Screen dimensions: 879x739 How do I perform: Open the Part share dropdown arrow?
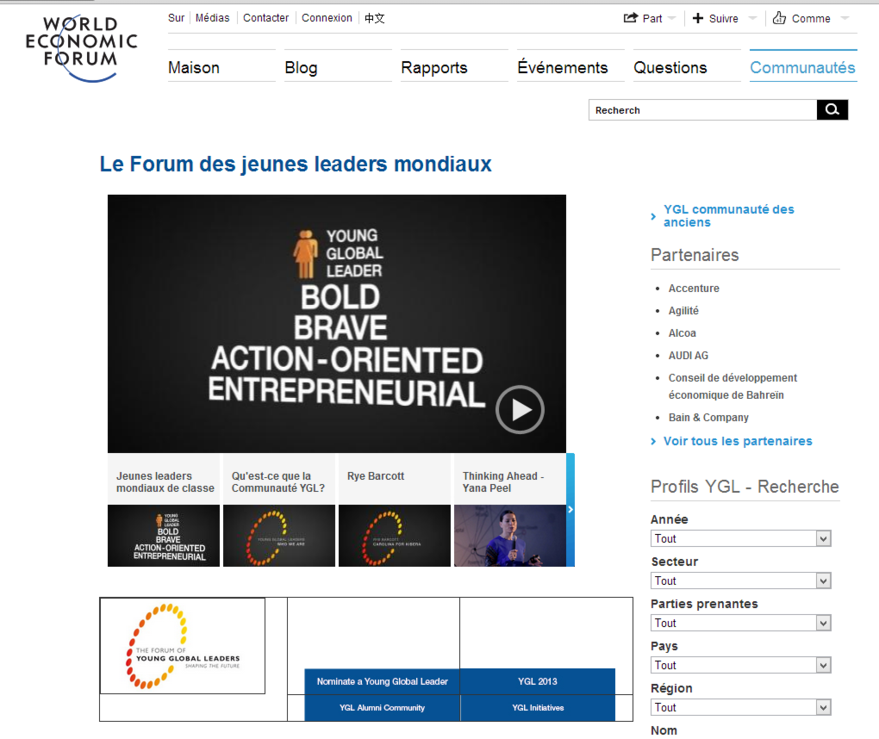click(672, 19)
